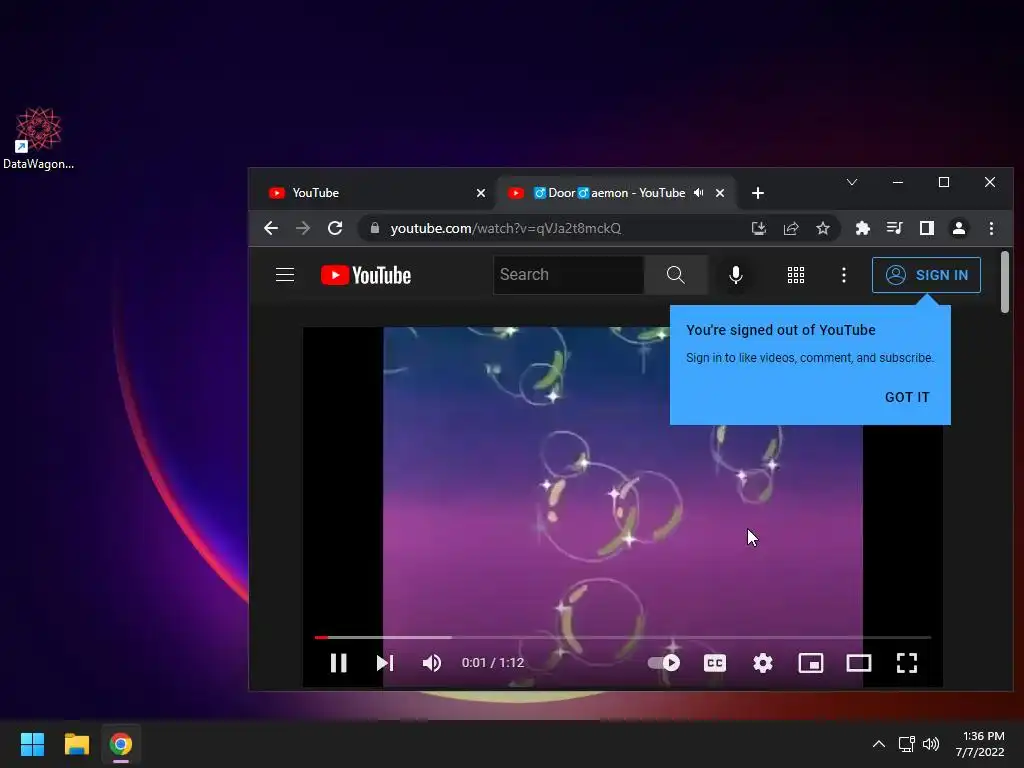Skip to the next video
The width and height of the screenshot is (1024, 768).
385,663
